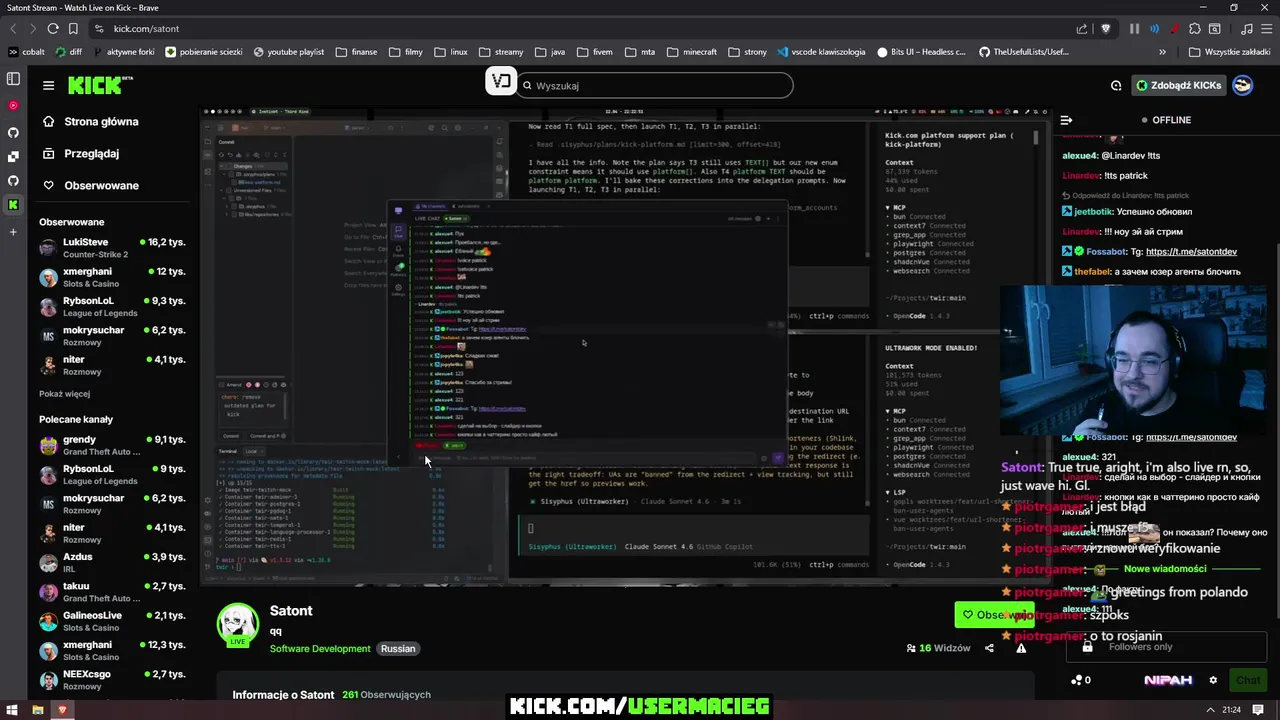The image size is (1280, 720).
Task: Go back with the browser back arrow
Action: coord(11,29)
